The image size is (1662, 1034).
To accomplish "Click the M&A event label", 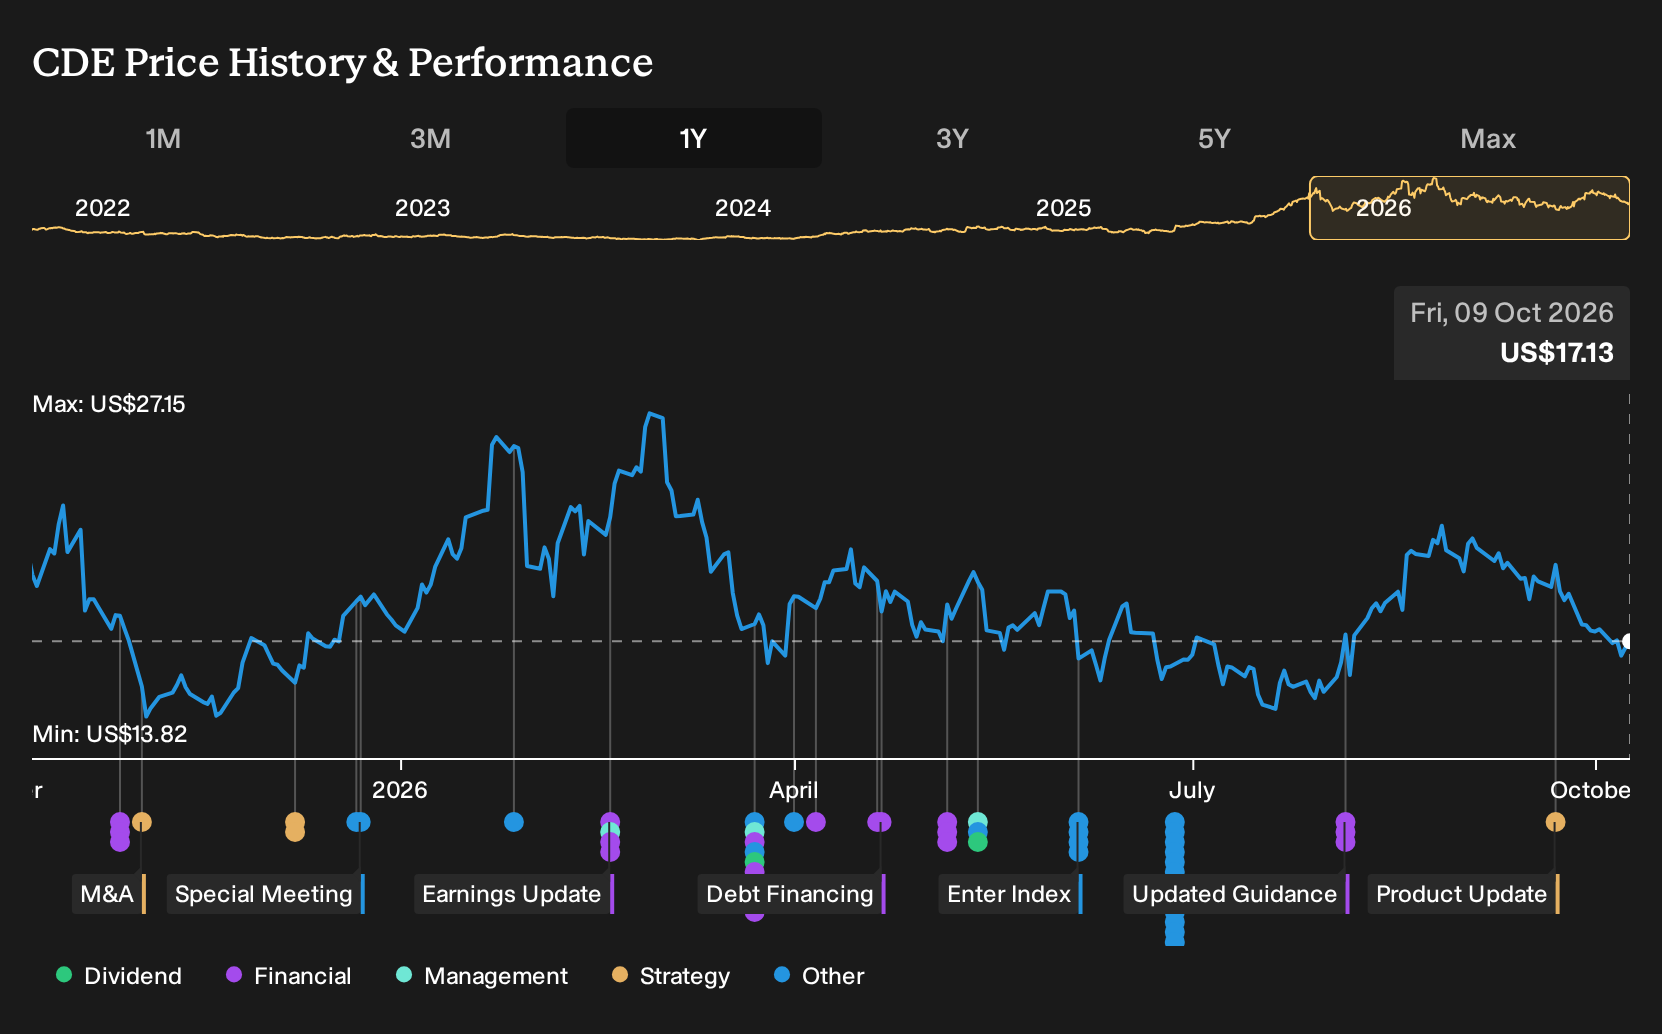I will pos(110,894).
